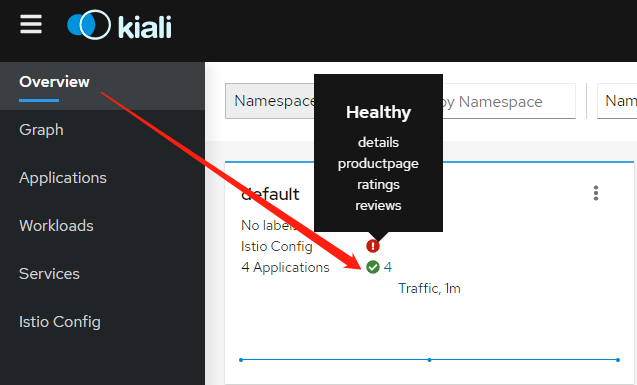Navigate to Services
This screenshot has width=637, height=385.
tap(49, 274)
